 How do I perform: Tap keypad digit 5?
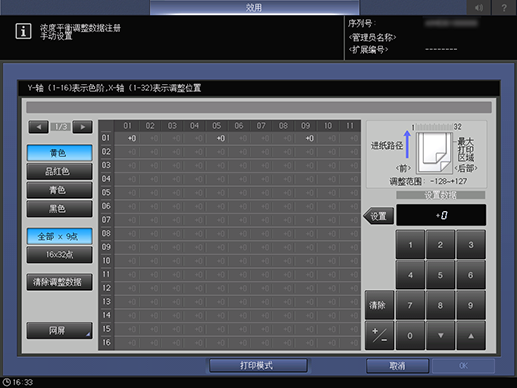point(440,275)
